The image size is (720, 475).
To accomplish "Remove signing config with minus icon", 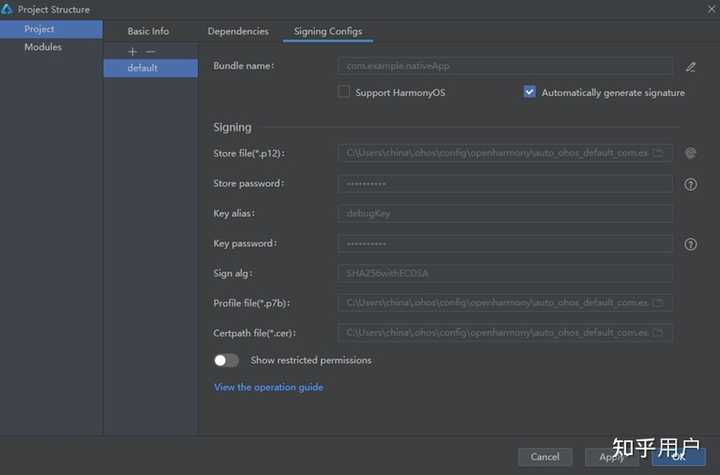I will point(151,51).
